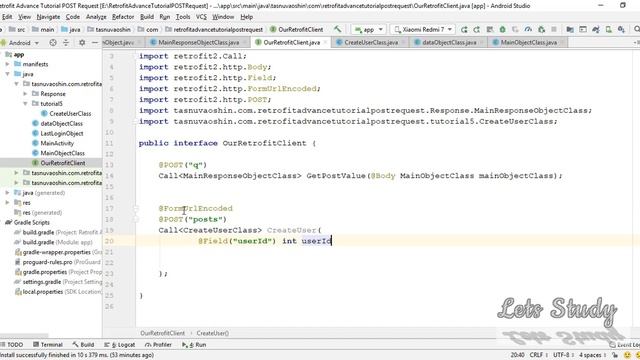Open the bottom Build tool window

coord(83,344)
